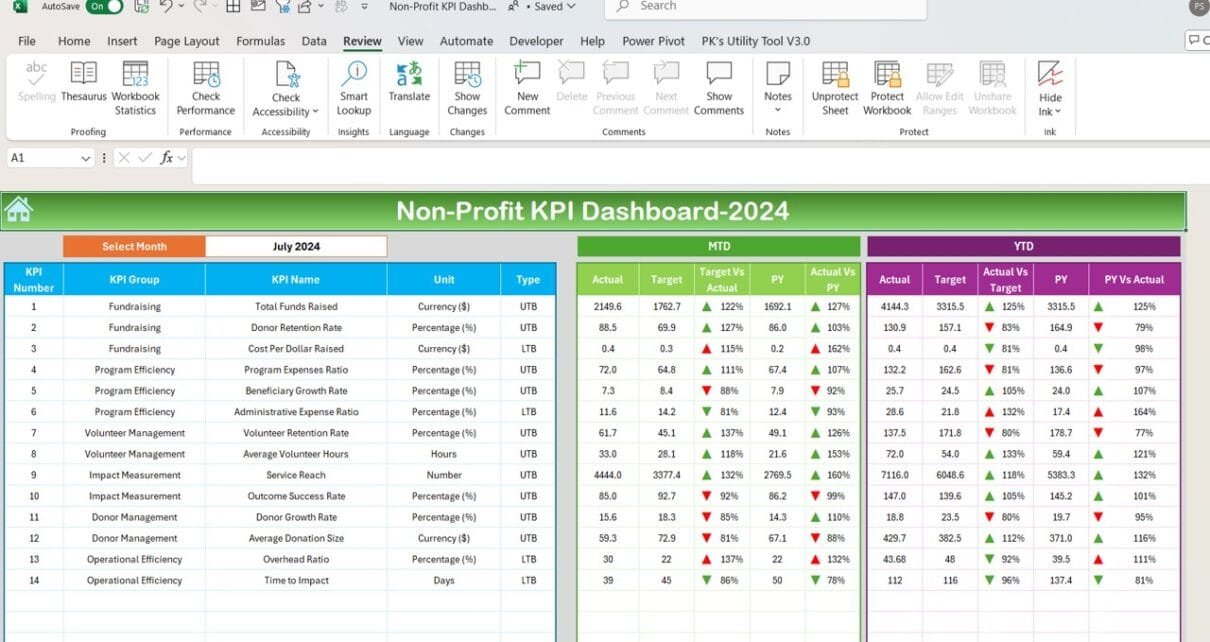The width and height of the screenshot is (1210, 642).
Task: Select the July 2024 month cell
Action: click(296, 246)
